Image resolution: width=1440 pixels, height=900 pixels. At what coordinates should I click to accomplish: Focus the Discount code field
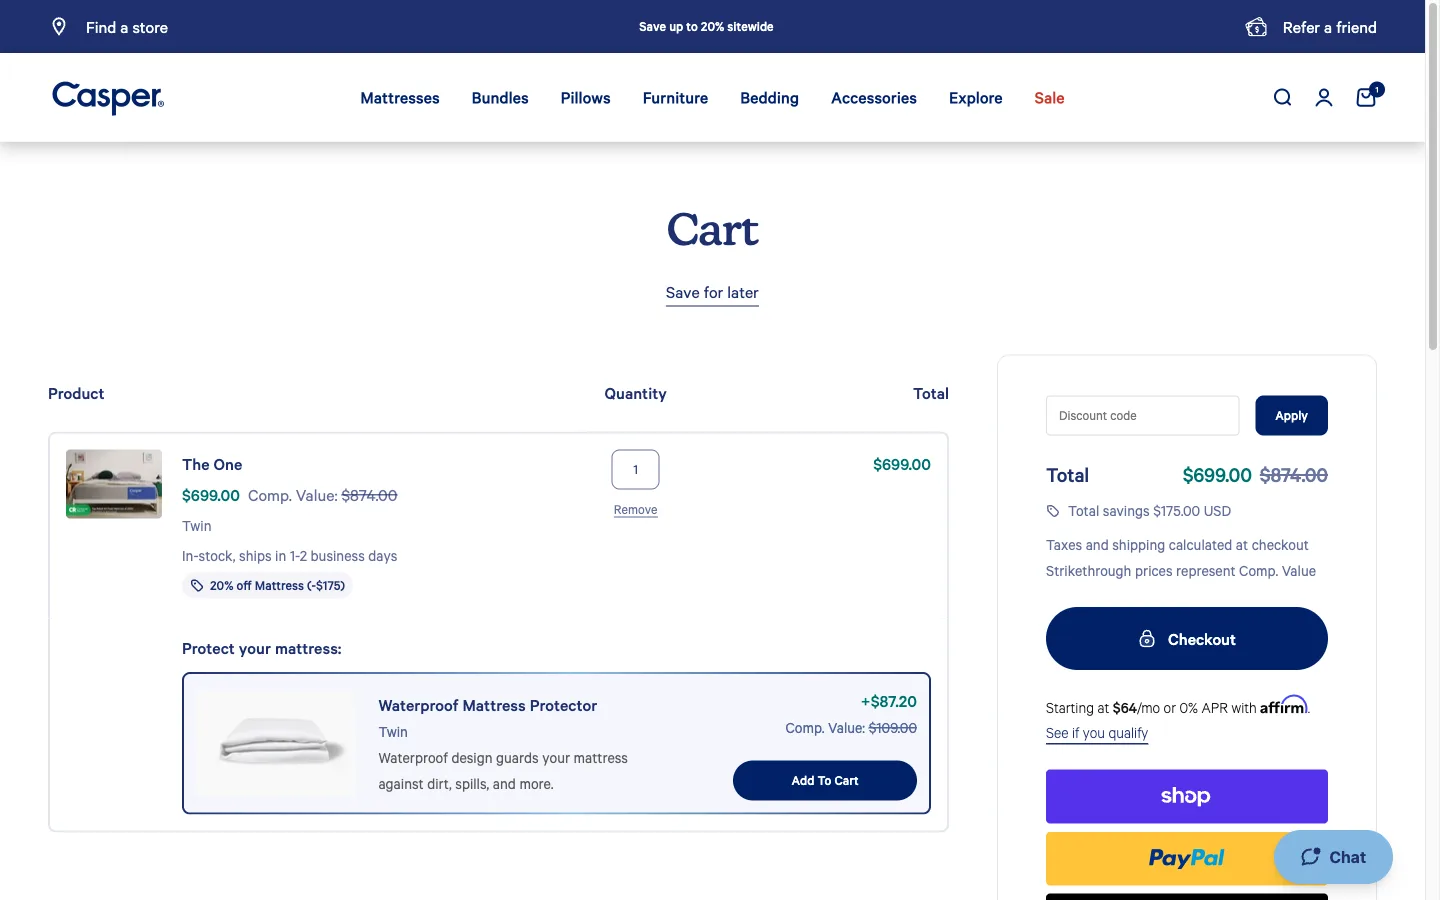point(1142,416)
